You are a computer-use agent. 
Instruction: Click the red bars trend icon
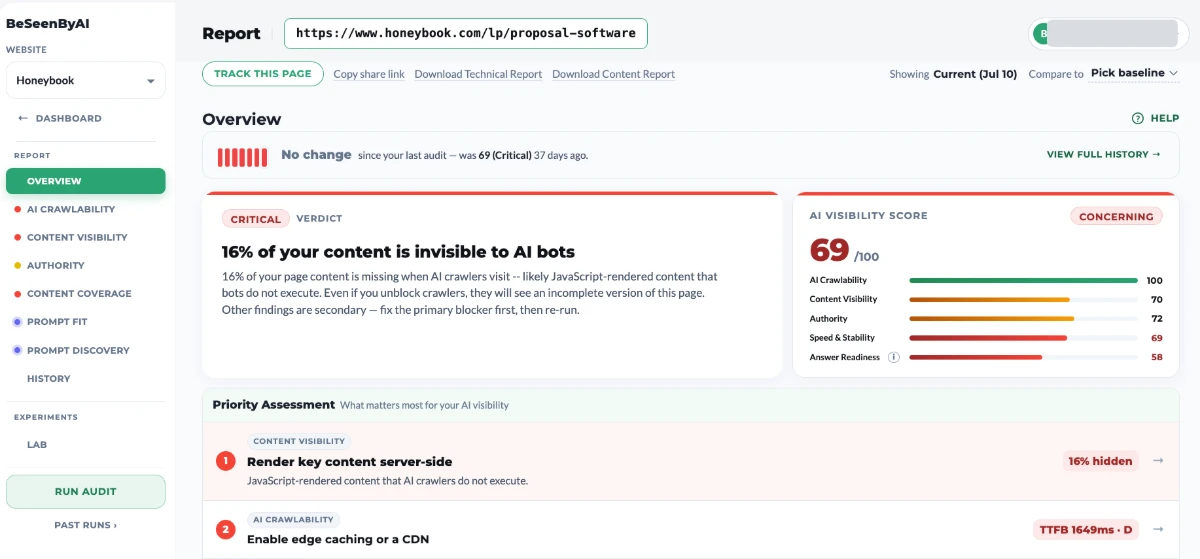click(x=243, y=156)
